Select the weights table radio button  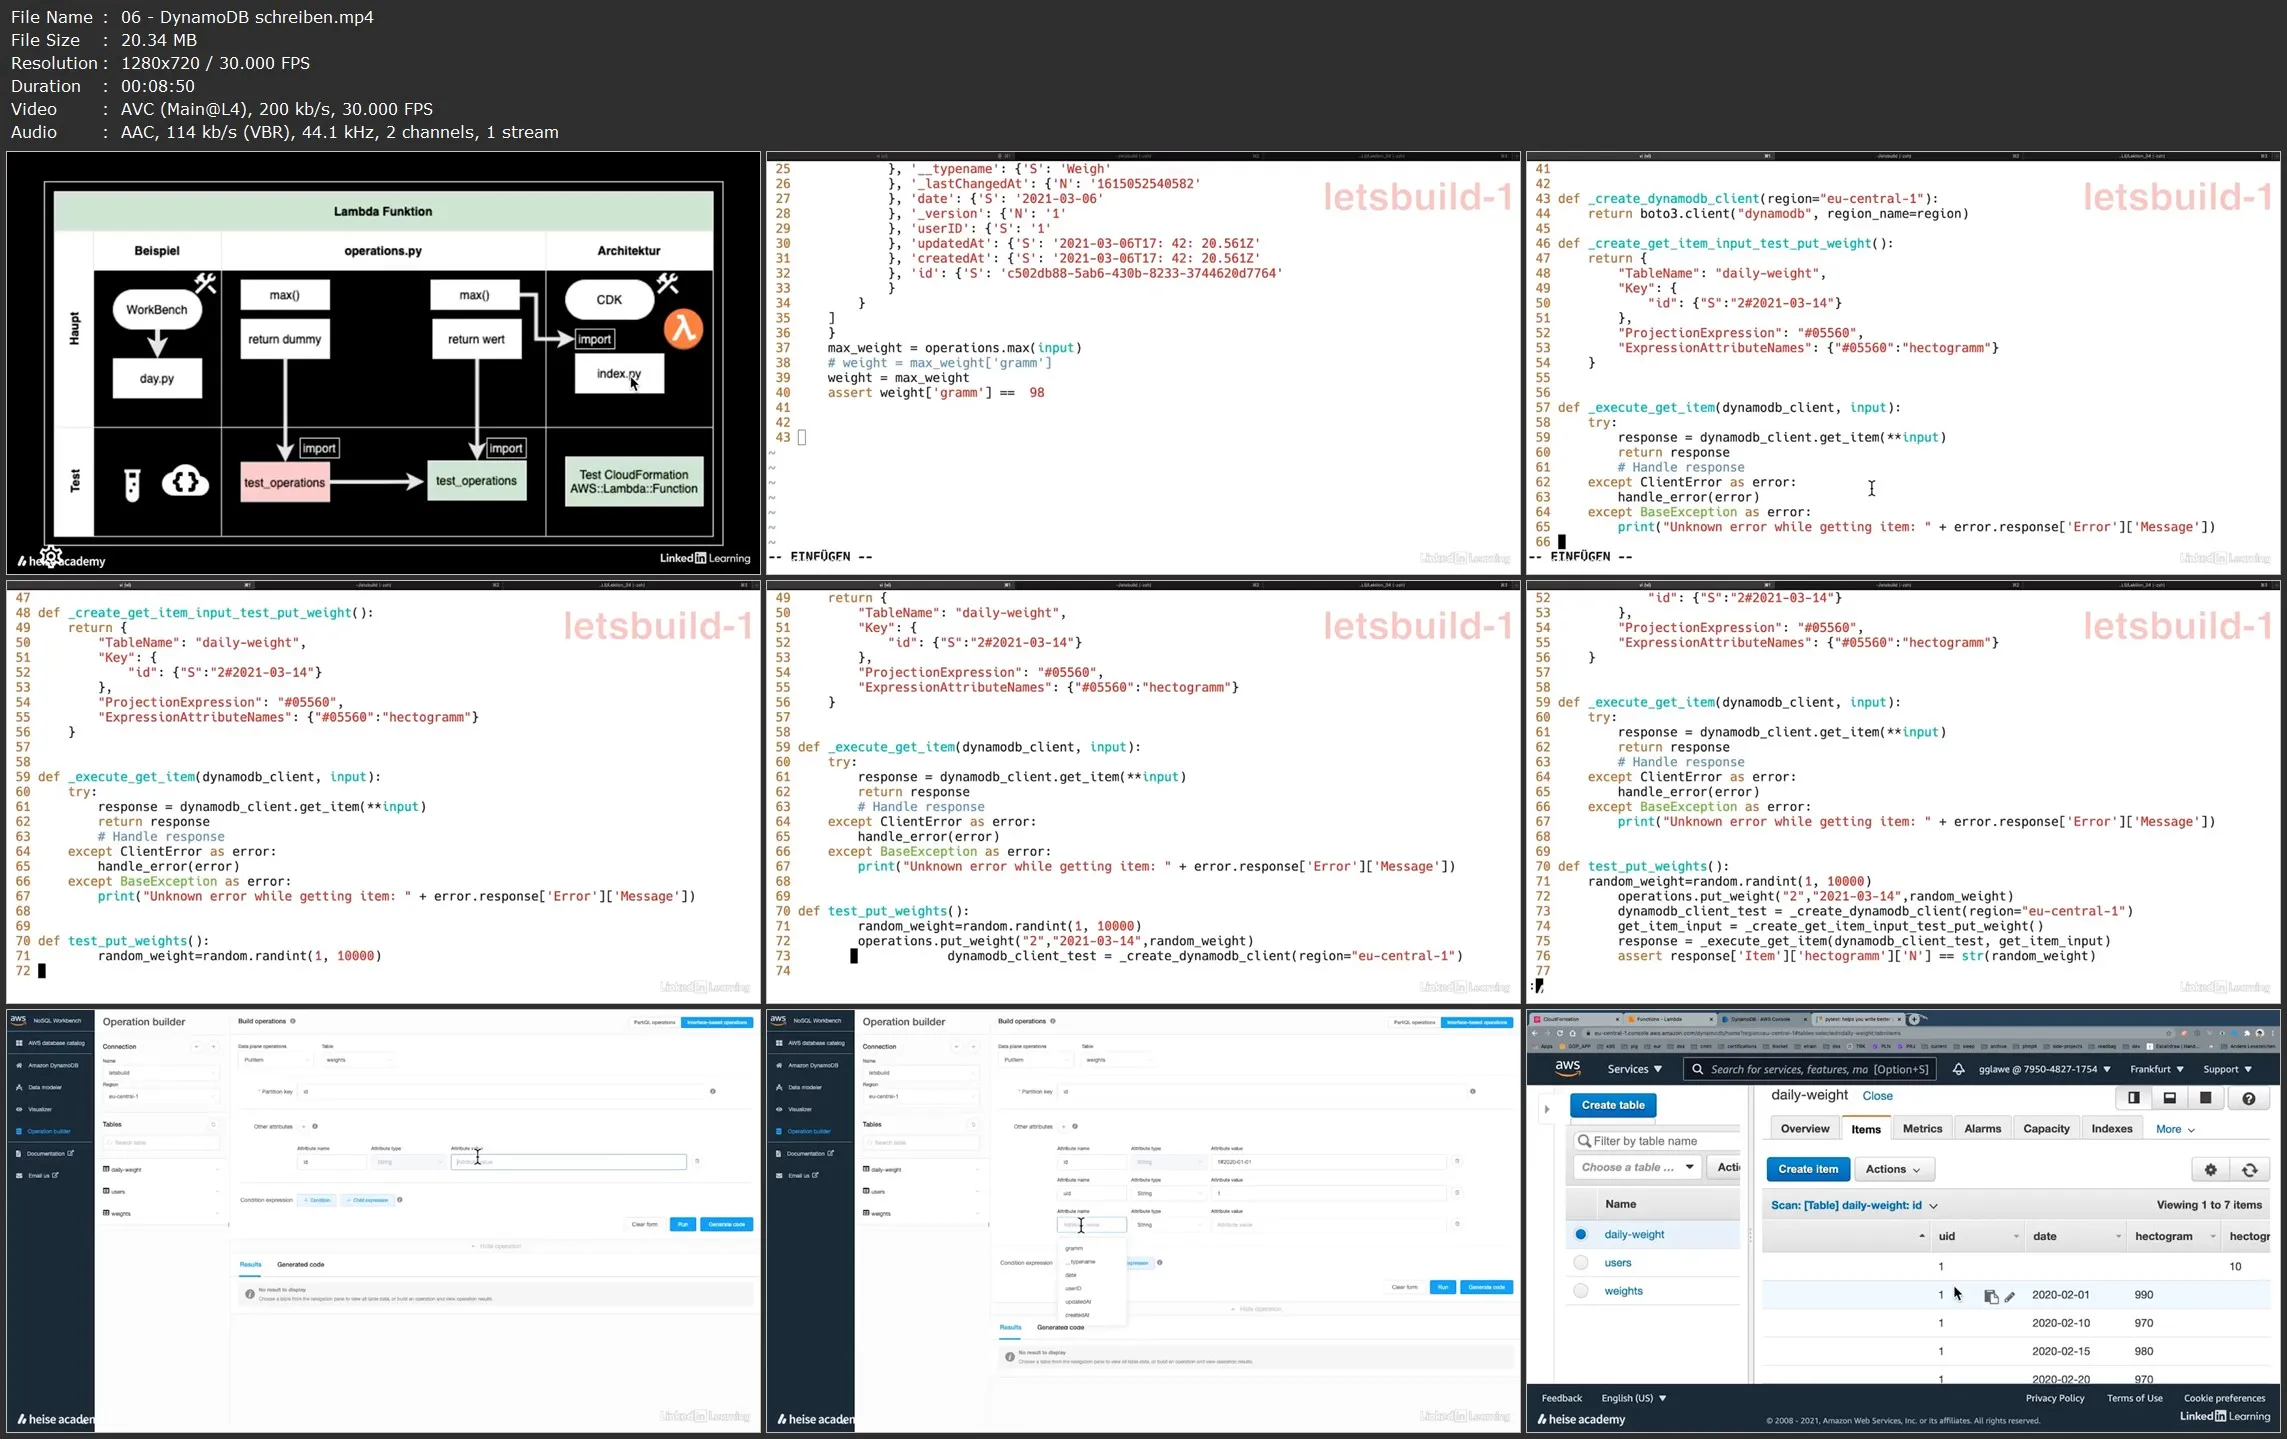(x=1581, y=1291)
